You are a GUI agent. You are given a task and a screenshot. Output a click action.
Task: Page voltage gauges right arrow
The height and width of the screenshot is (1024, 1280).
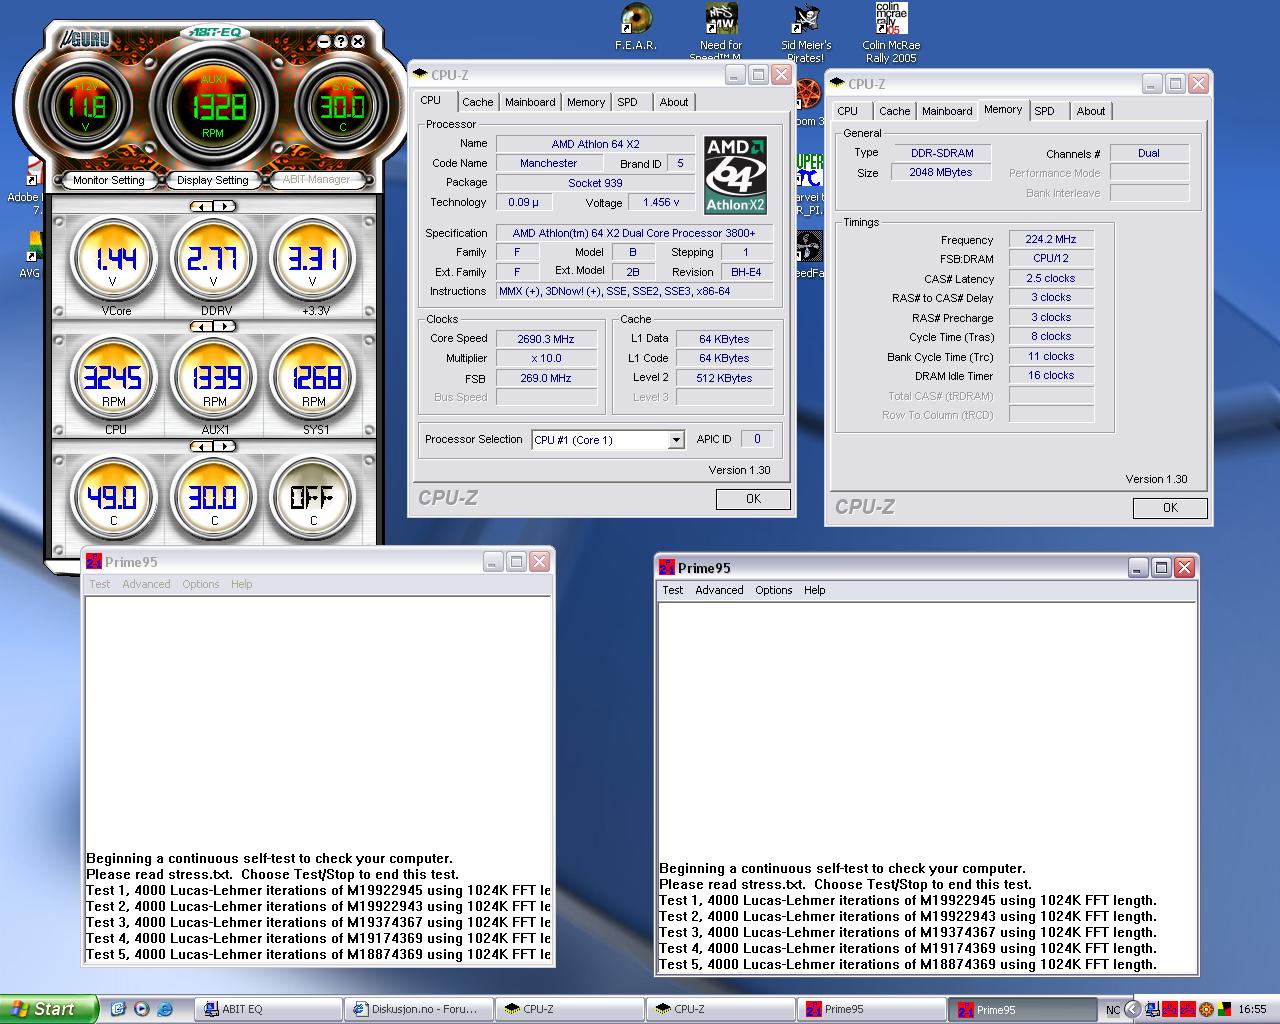coord(225,206)
